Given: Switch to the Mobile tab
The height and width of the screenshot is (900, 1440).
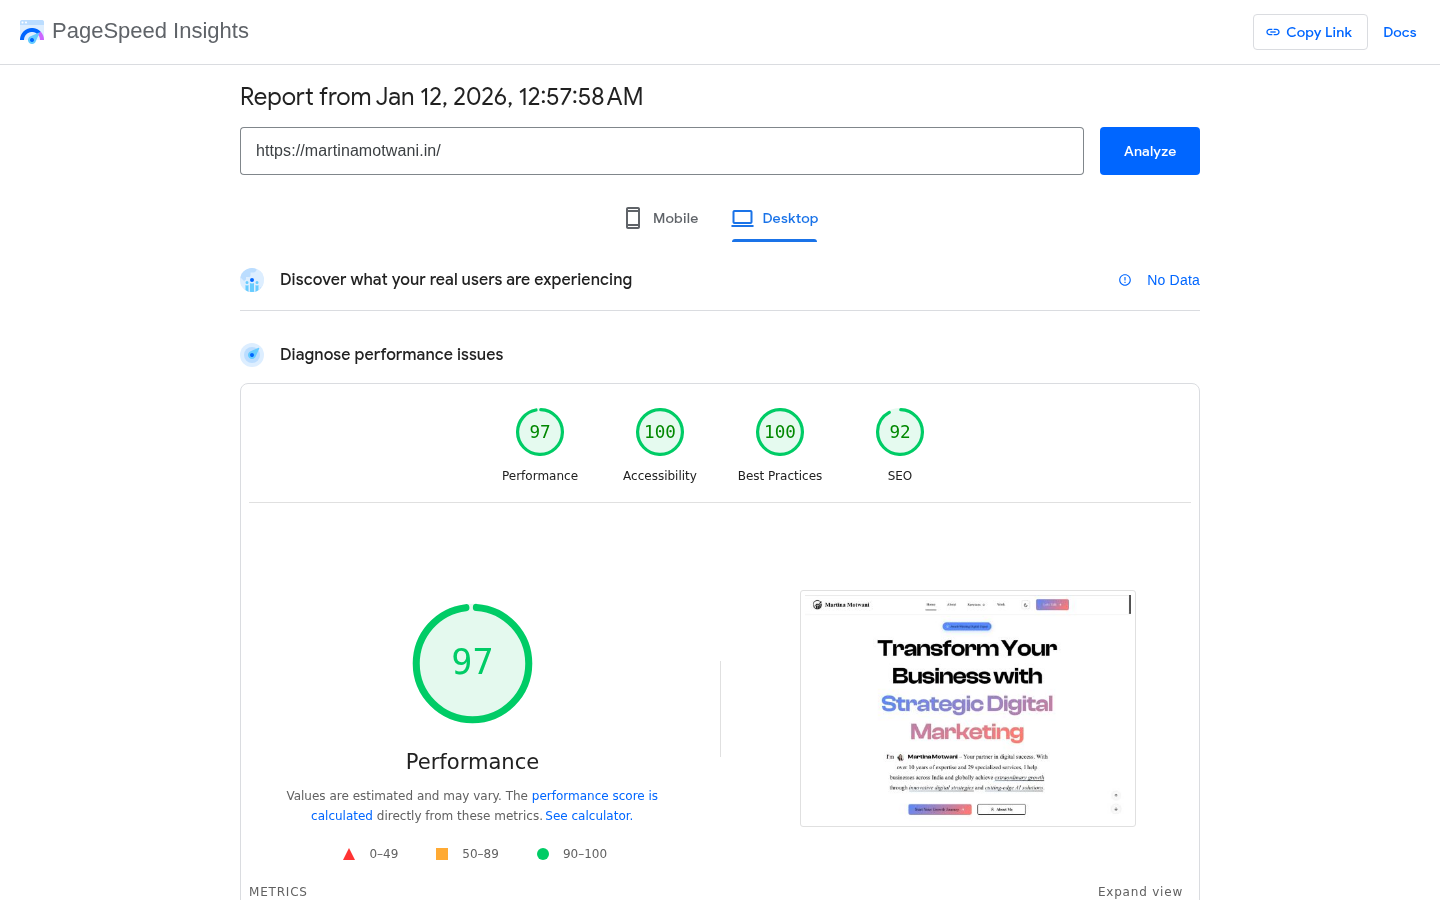Looking at the screenshot, I should pyautogui.click(x=675, y=218).
